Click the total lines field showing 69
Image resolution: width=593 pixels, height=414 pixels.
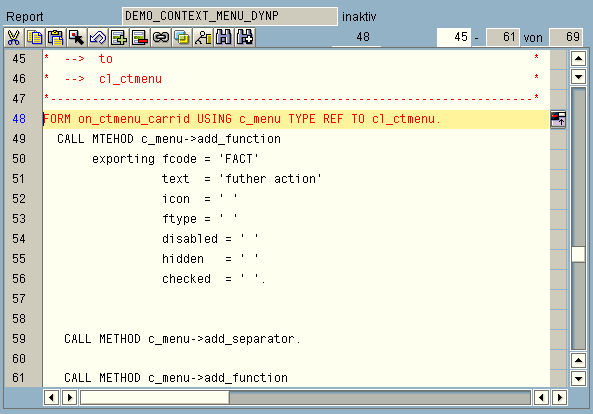pyautogui.click(x=566, y=37)
